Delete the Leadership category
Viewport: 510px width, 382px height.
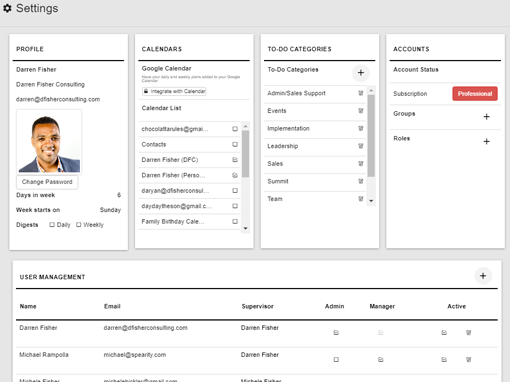click(x=361, y=146)
